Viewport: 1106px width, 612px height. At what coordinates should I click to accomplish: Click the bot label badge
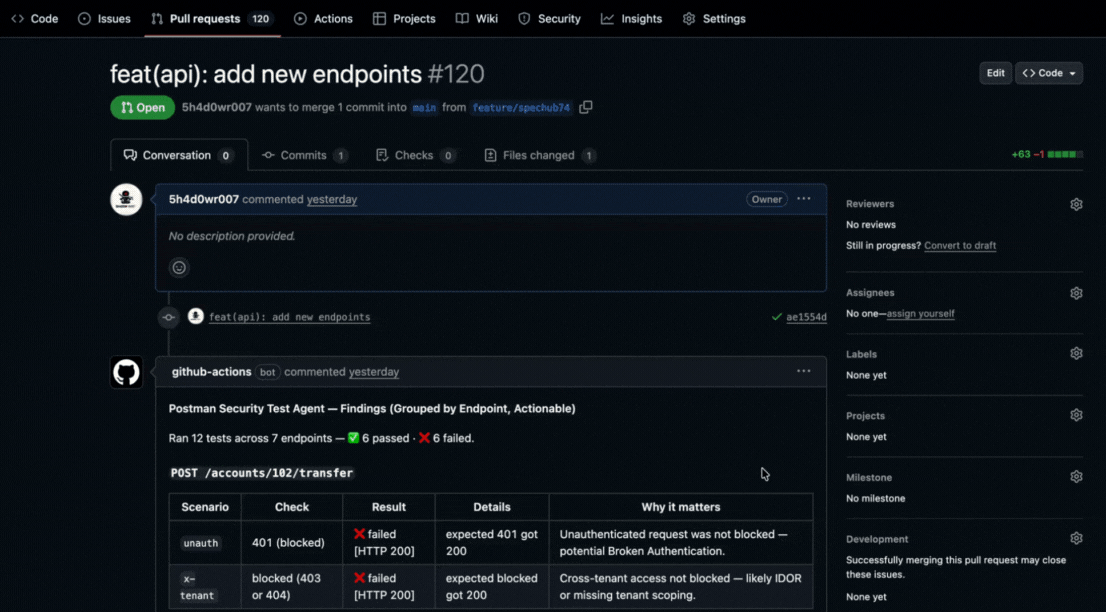(x=267, y=372)
